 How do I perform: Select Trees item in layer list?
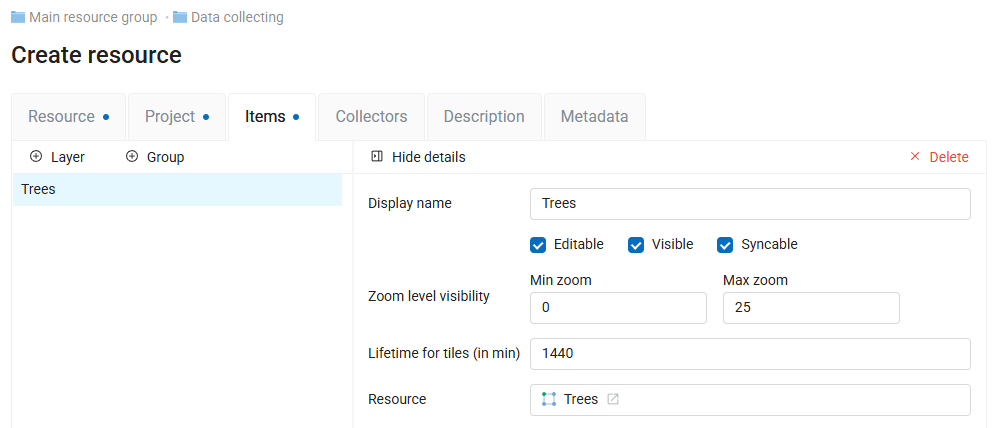(x=177, y=189)
